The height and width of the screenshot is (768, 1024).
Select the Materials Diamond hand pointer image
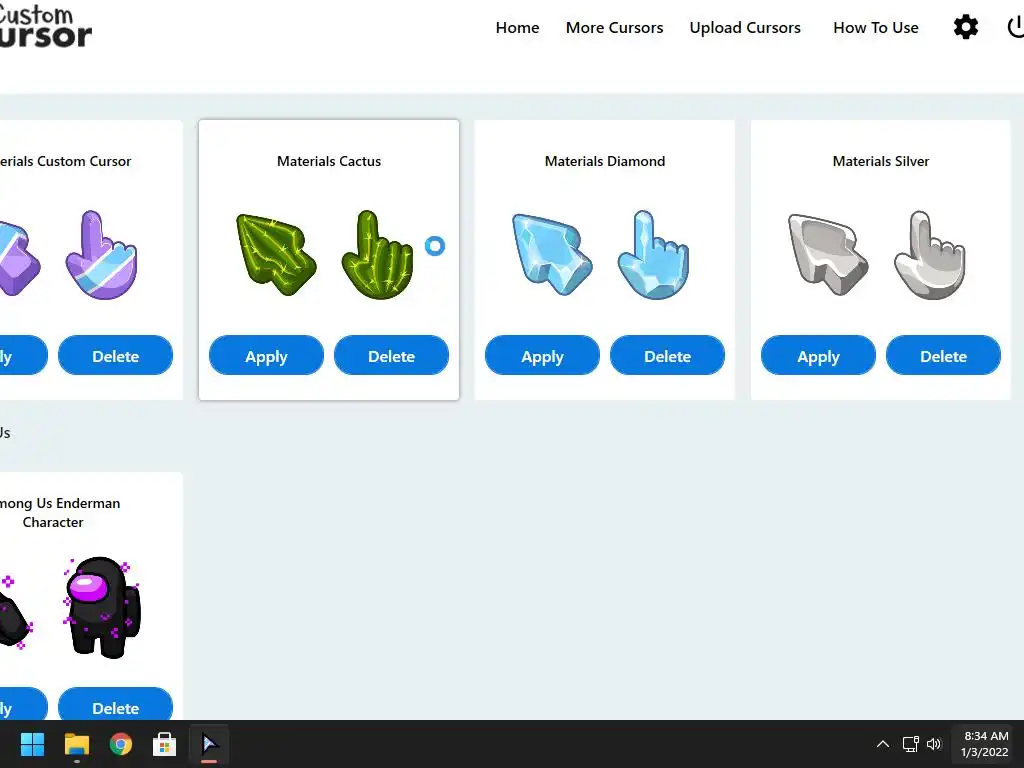click(654, 255)
